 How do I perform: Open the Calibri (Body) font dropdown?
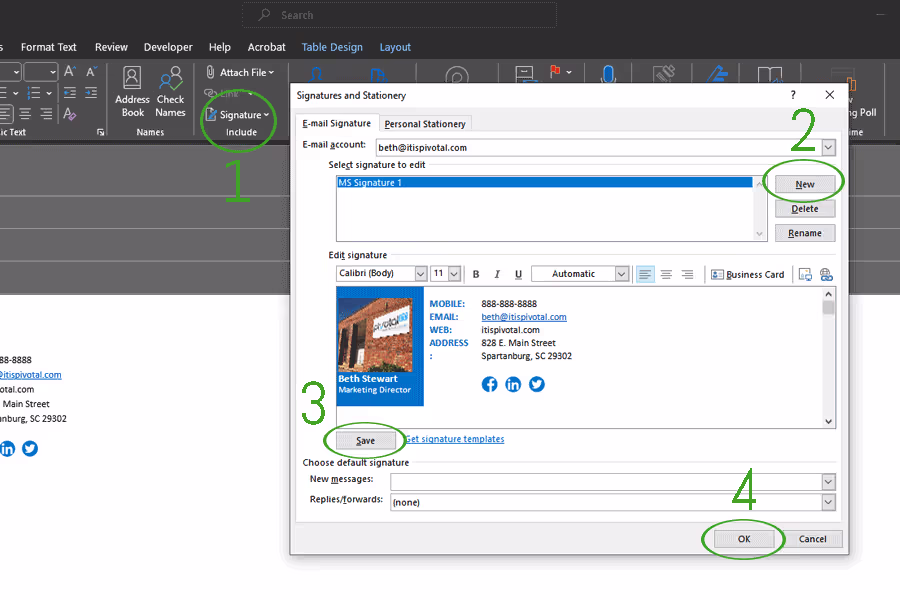tap(420, 274)
